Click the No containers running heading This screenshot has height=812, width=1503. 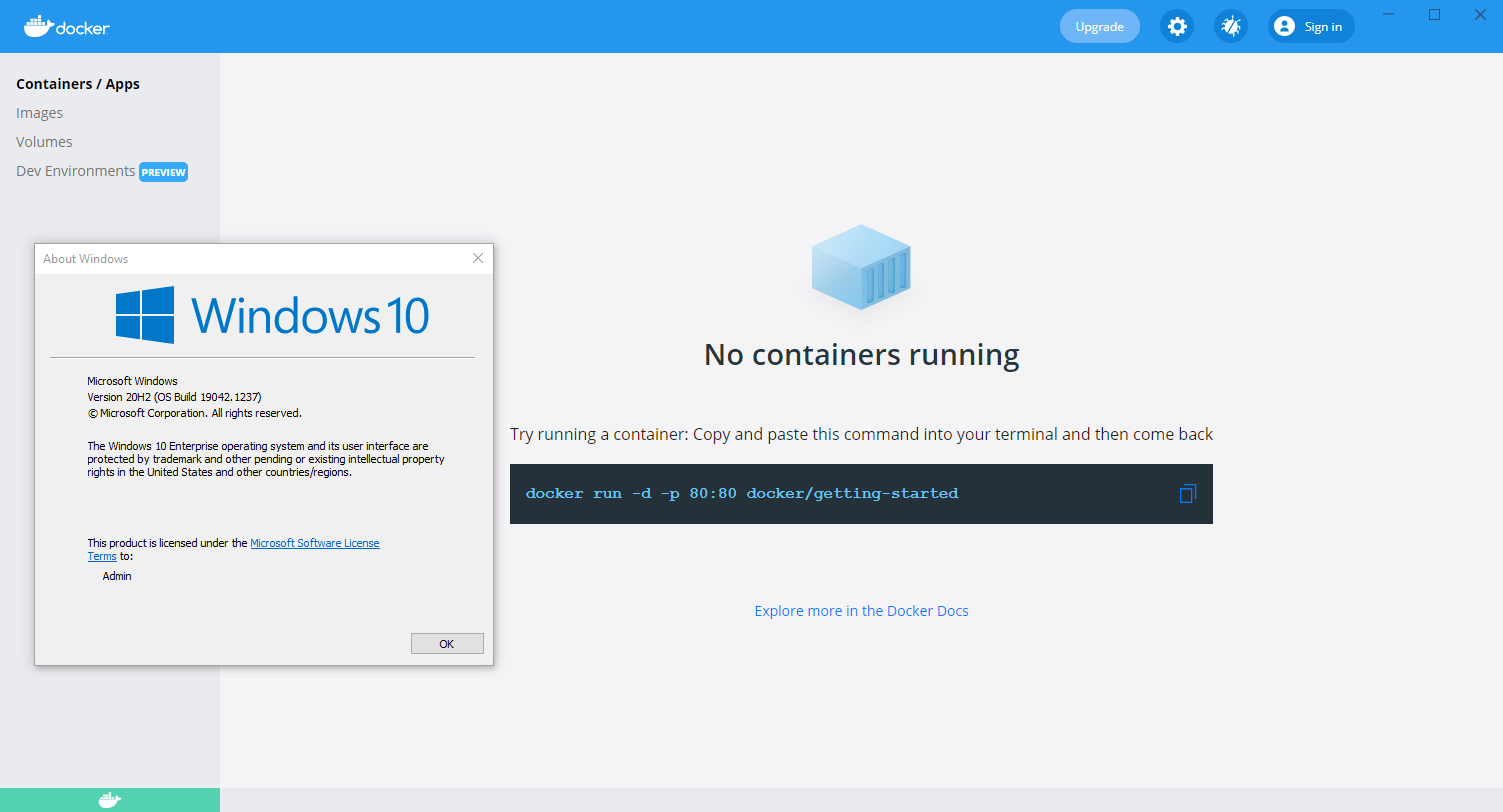tap(861, 354)
